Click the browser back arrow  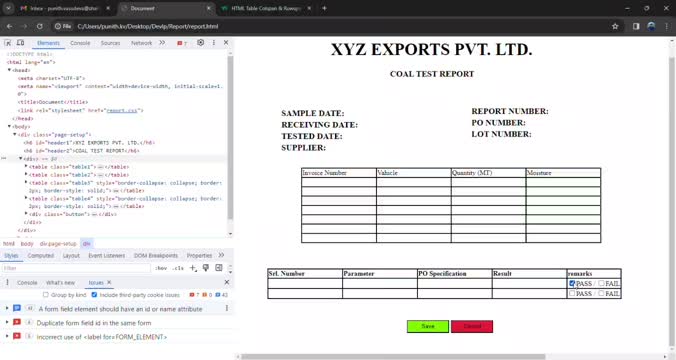[9, 26]
